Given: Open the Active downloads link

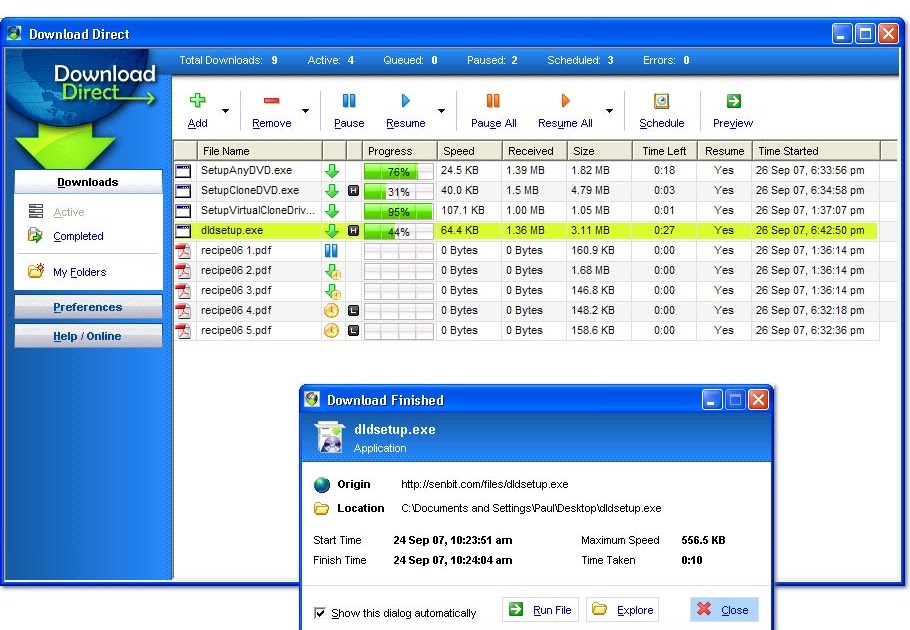Looking at the screenshot, I should [68, 212].
